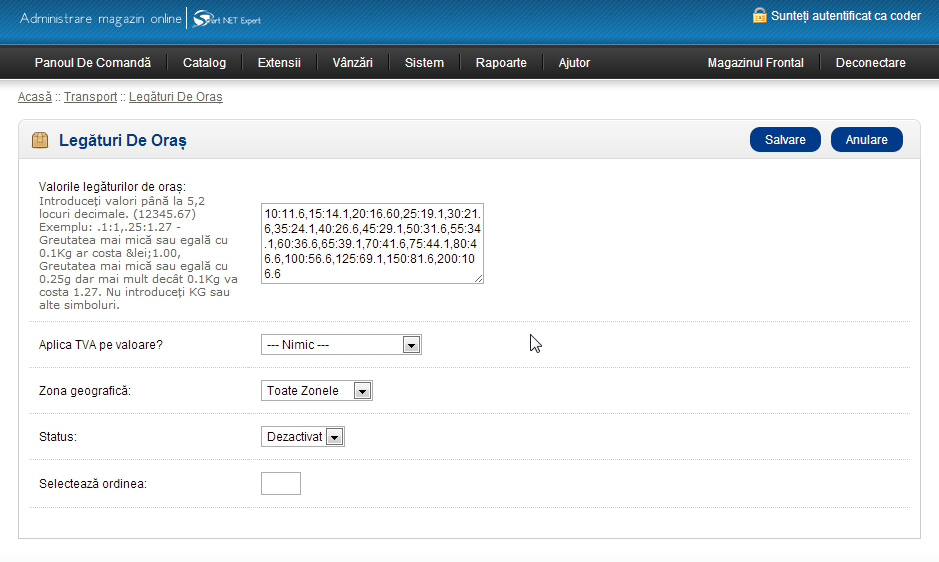Viewport: 939px width, 562px height.
Task: Open the Catalog menu
Action: coord(204,63)
